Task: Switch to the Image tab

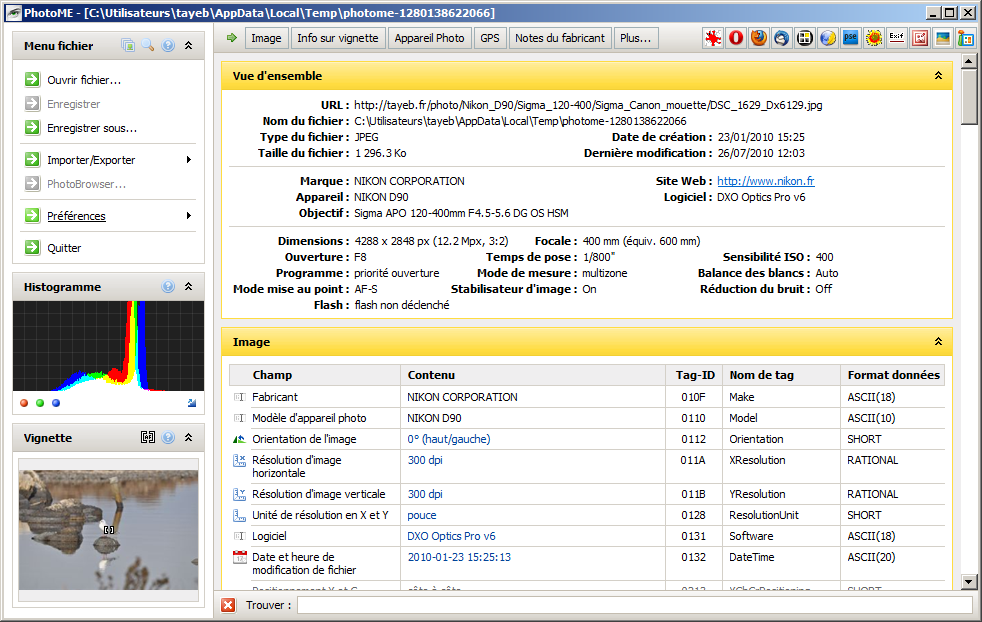Action: coord(266,38)
